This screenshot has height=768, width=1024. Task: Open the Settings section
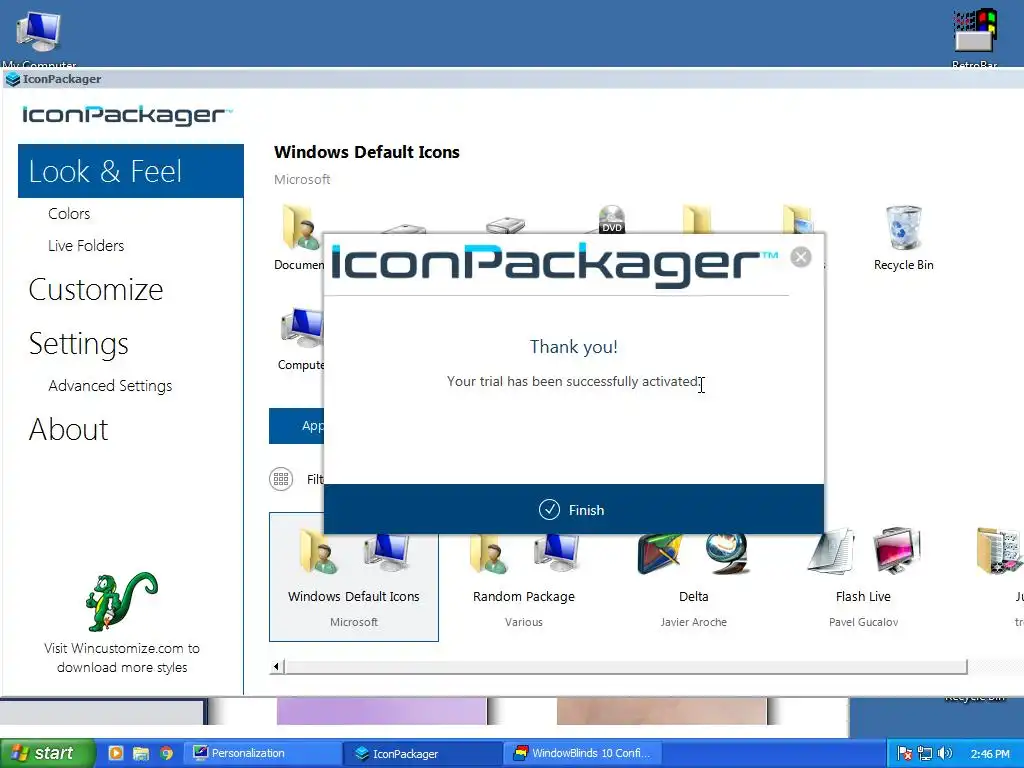click(x=78, y=344)
